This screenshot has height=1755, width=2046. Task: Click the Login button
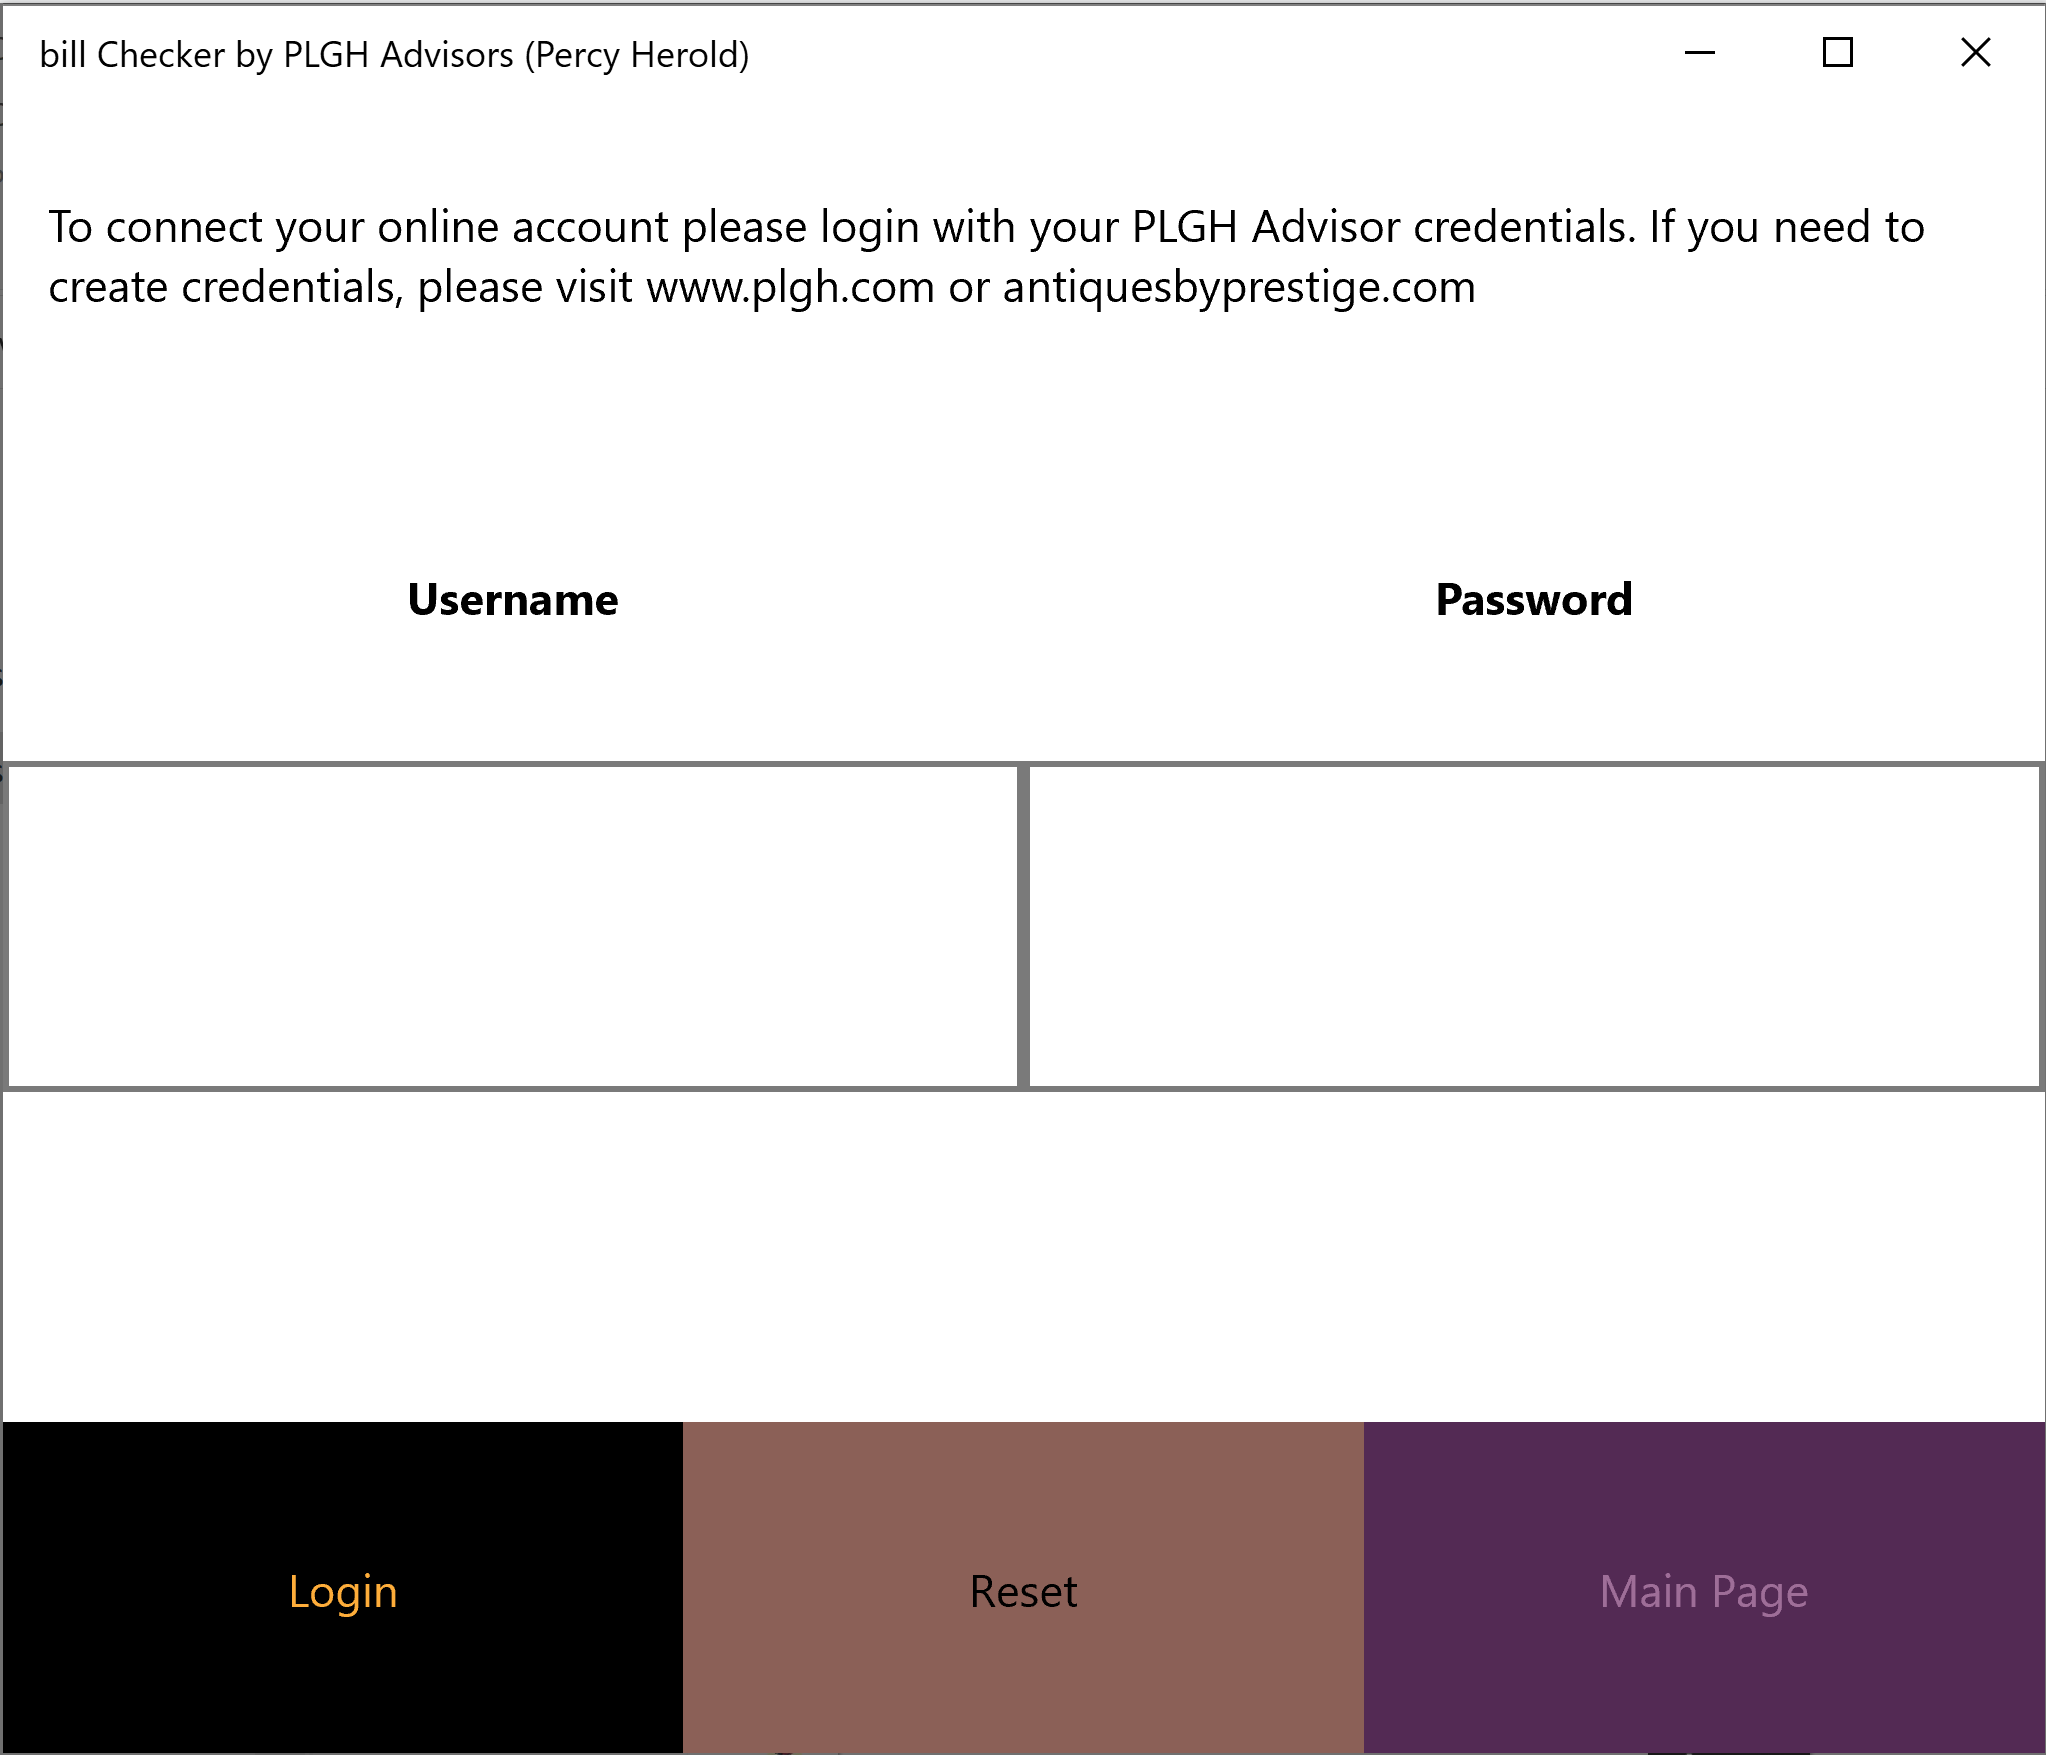click(x=342, y=1587)
